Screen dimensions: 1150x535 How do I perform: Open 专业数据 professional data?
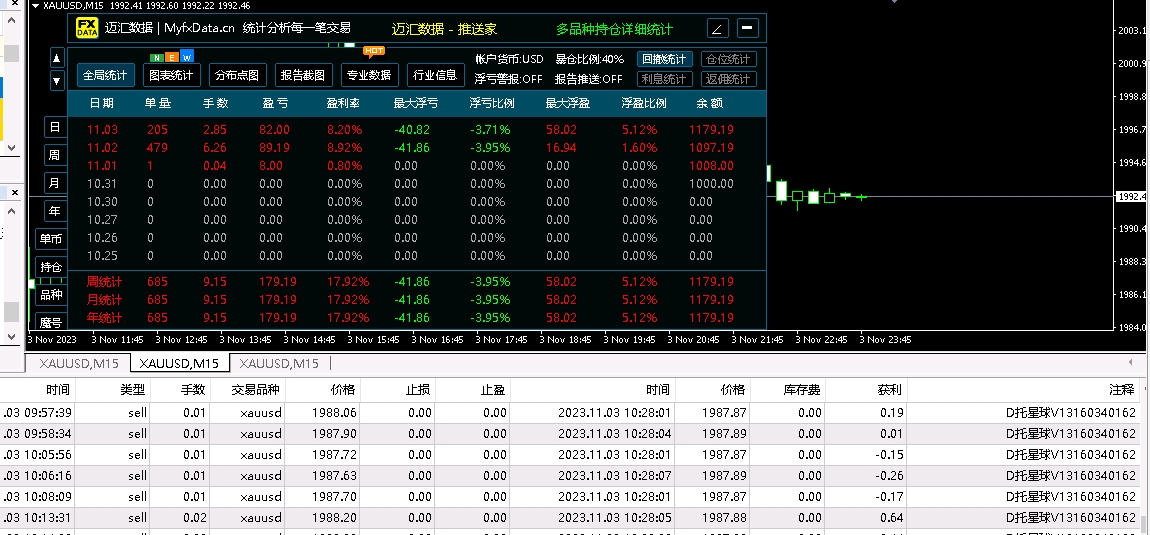[x=369, y=75]
